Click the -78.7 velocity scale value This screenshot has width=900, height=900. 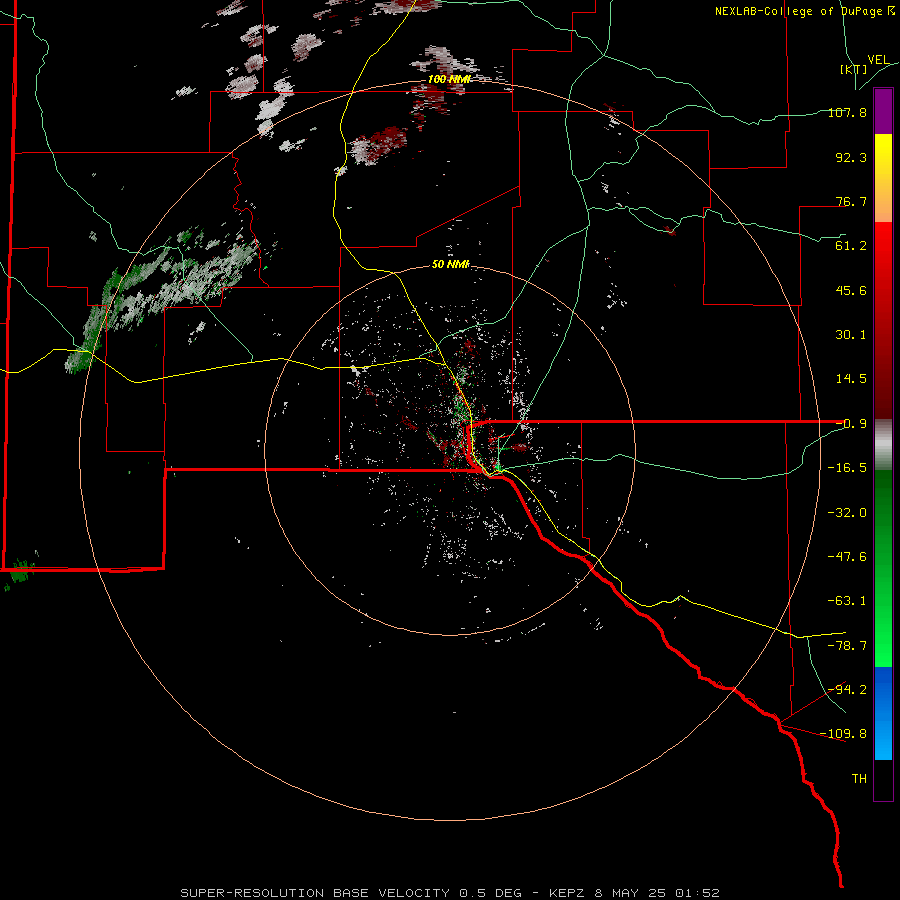[x=847, y=646]
